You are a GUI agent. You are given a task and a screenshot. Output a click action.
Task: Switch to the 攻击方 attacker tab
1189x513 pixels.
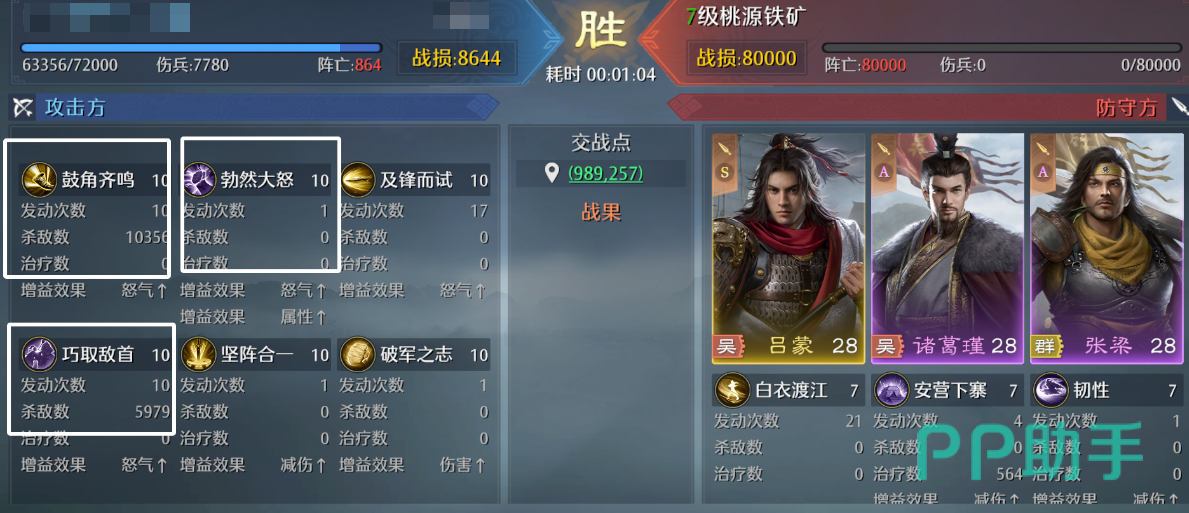[74, 107]
